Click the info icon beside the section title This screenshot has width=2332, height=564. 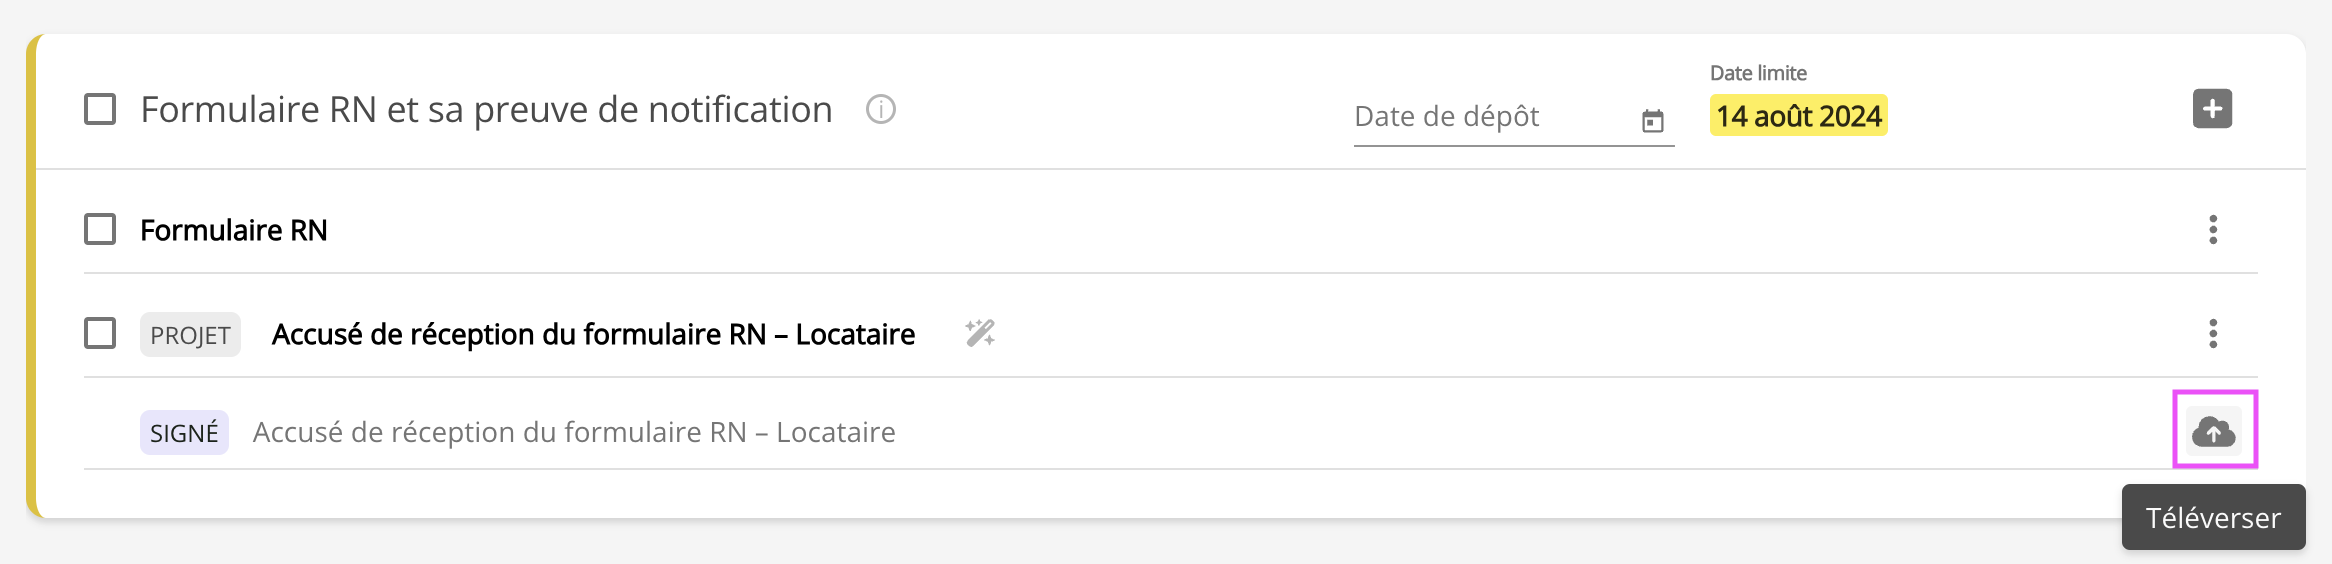(x=880, y=109)
